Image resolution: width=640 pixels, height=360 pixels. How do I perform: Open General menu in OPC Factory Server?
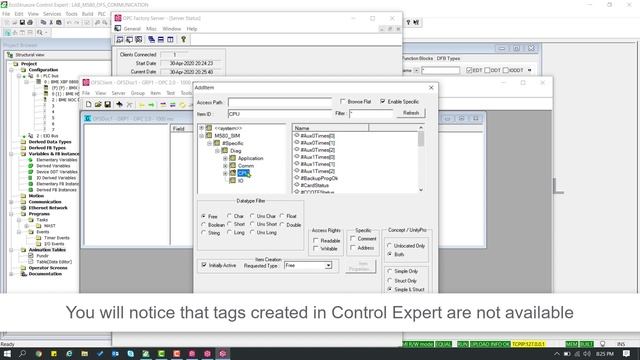[132, 29]
